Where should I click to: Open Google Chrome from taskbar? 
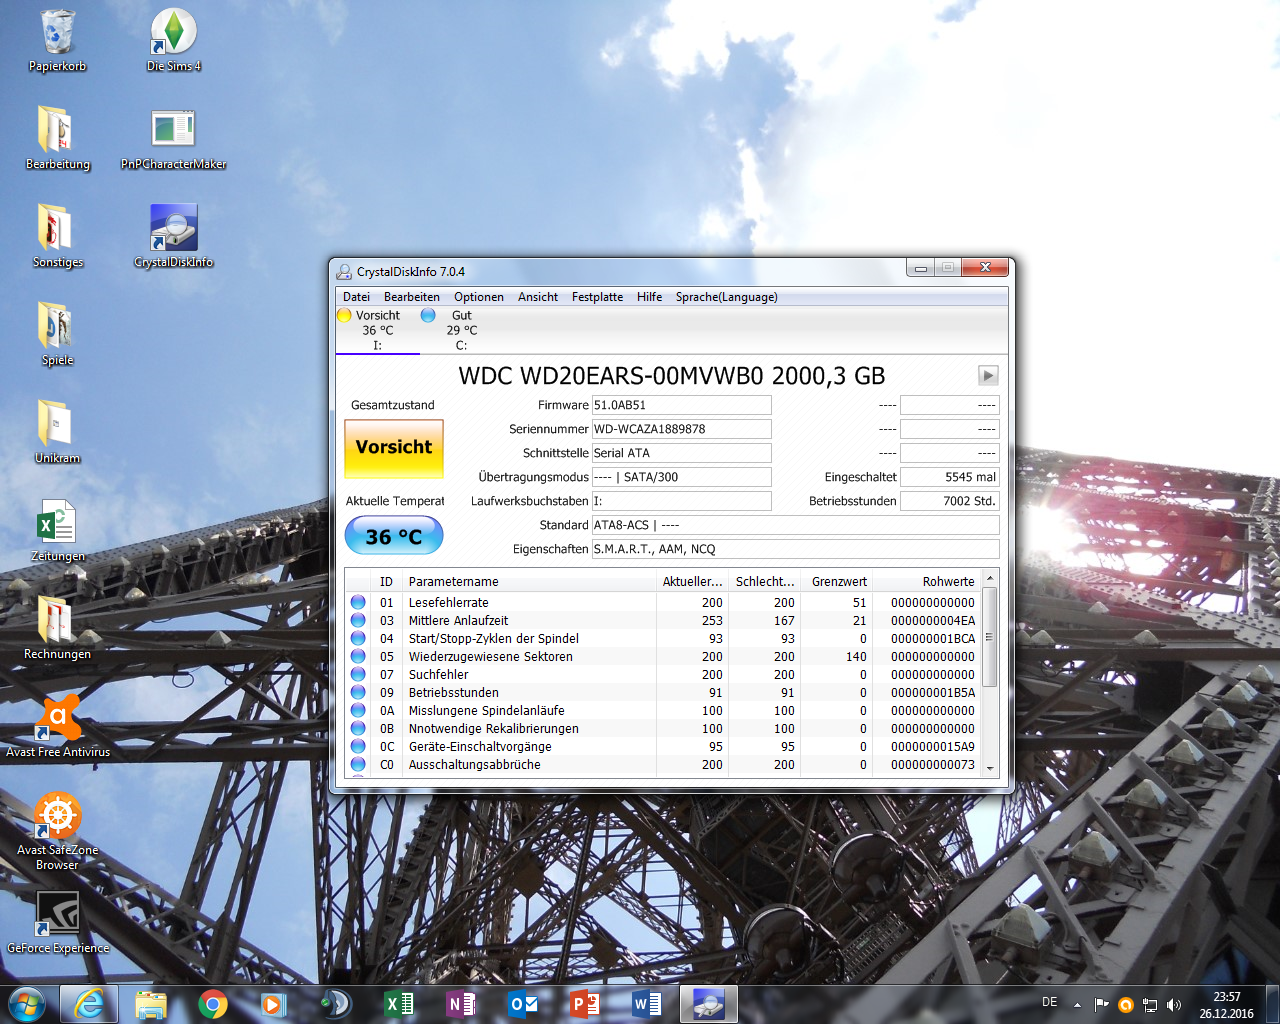[212, 1004]
